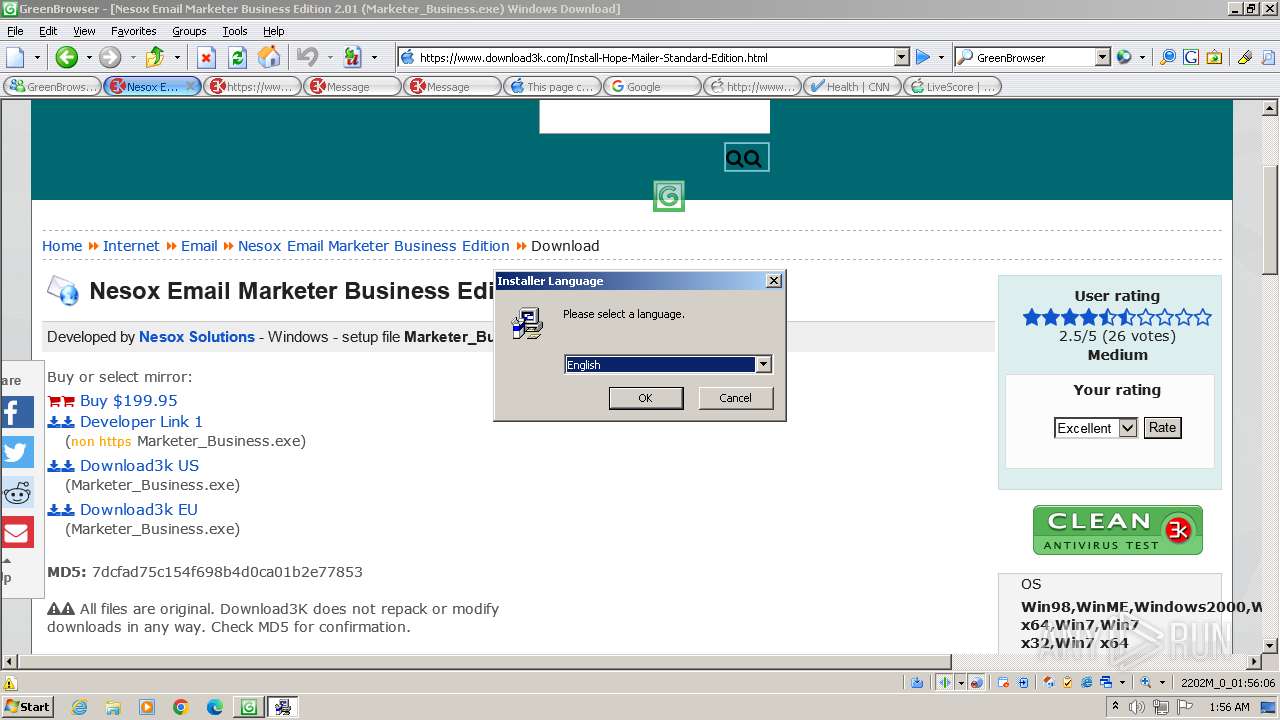Close the Installer Language dialog

773,281
